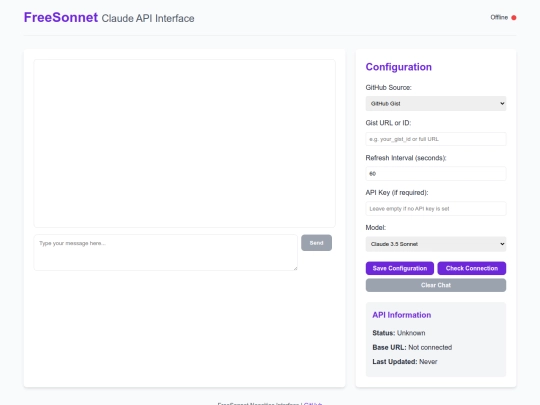Click the Configuration heading
The height and width of the screenshot is (405, 540).
click(398, 67)
